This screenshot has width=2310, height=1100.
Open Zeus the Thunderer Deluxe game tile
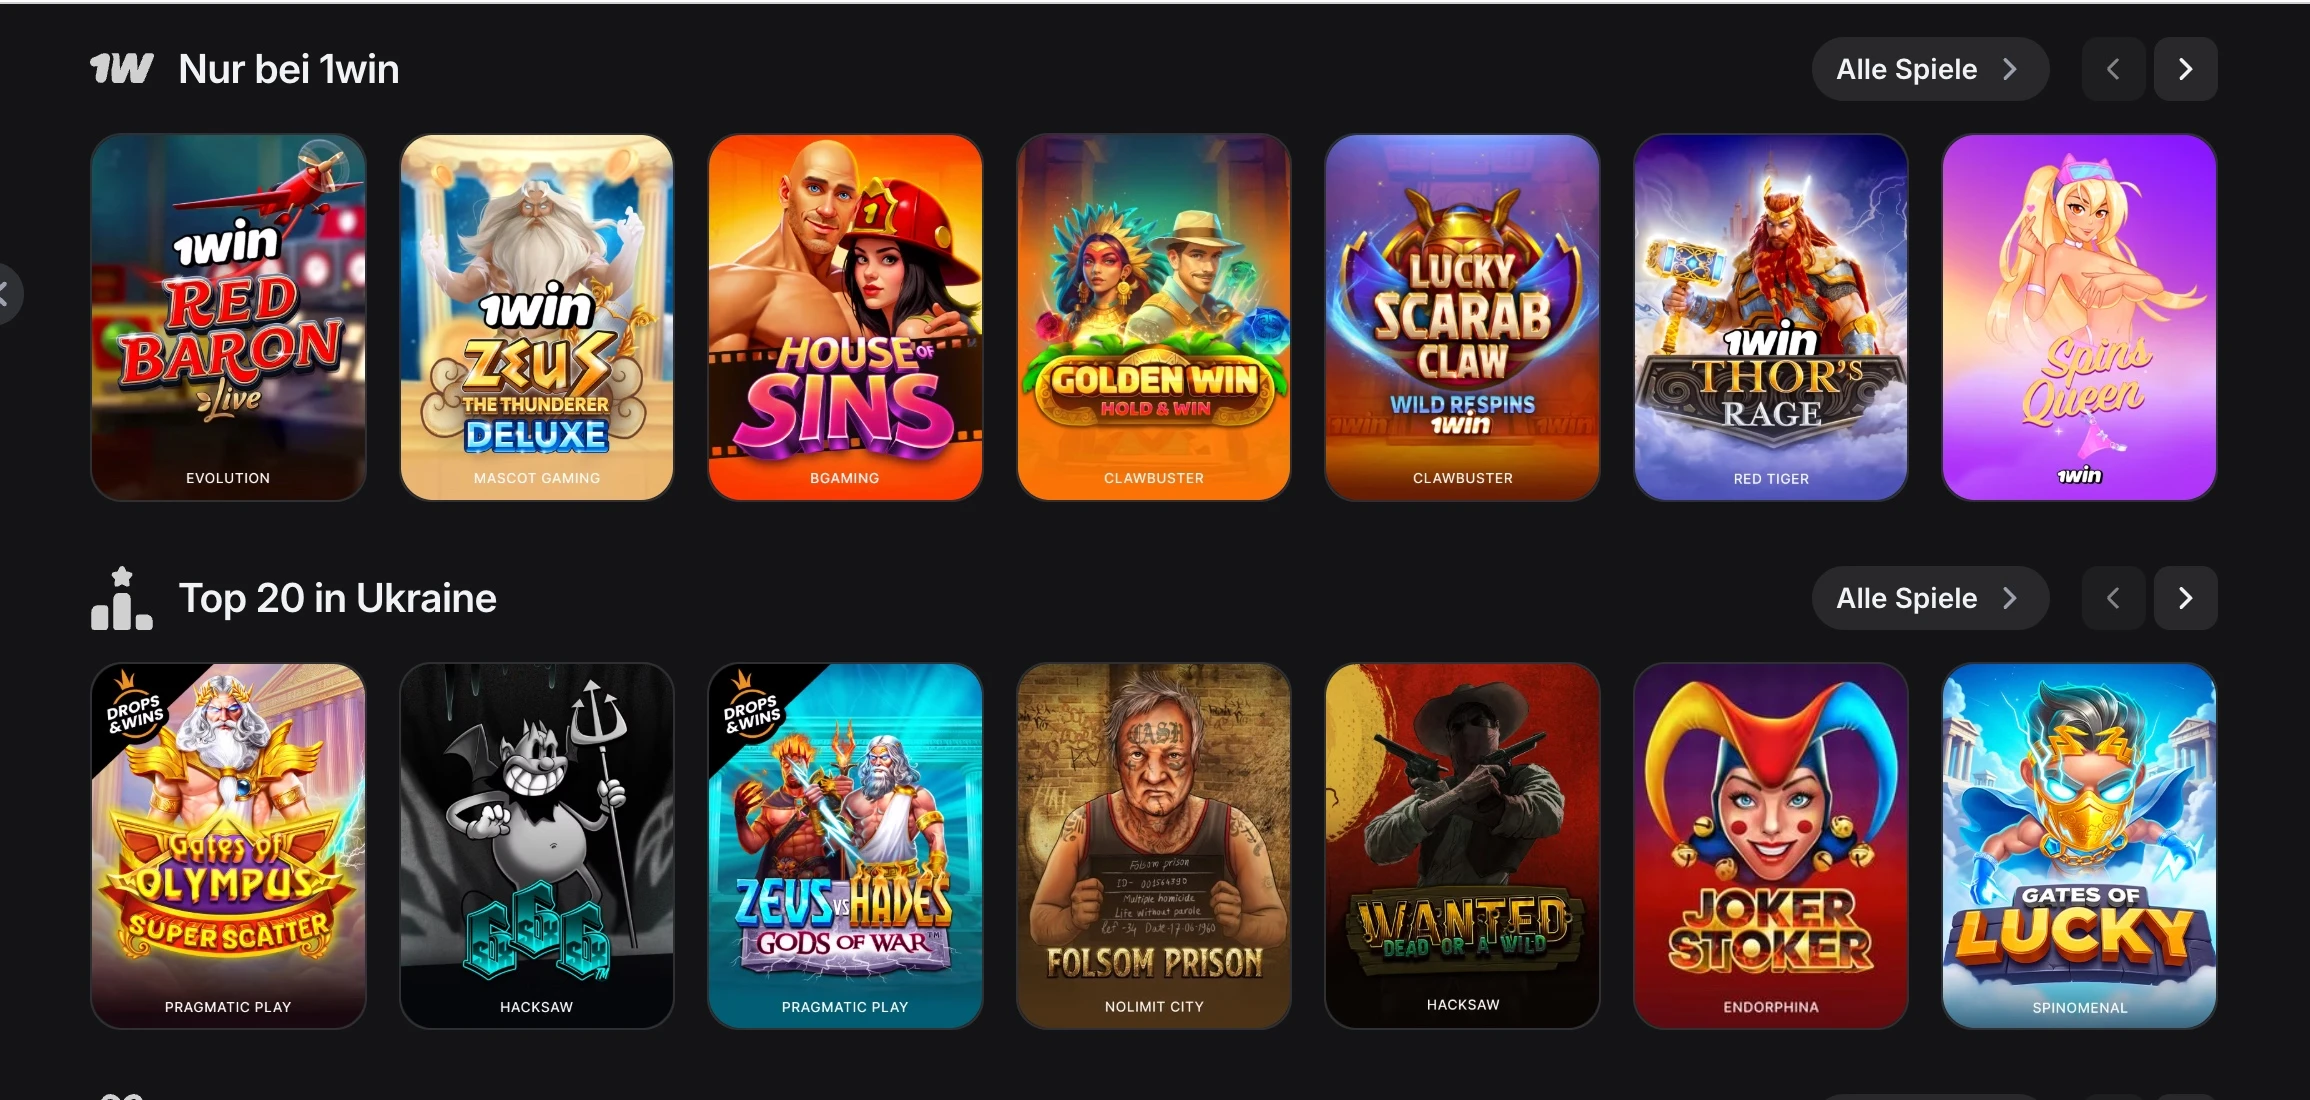pos(537,317)
